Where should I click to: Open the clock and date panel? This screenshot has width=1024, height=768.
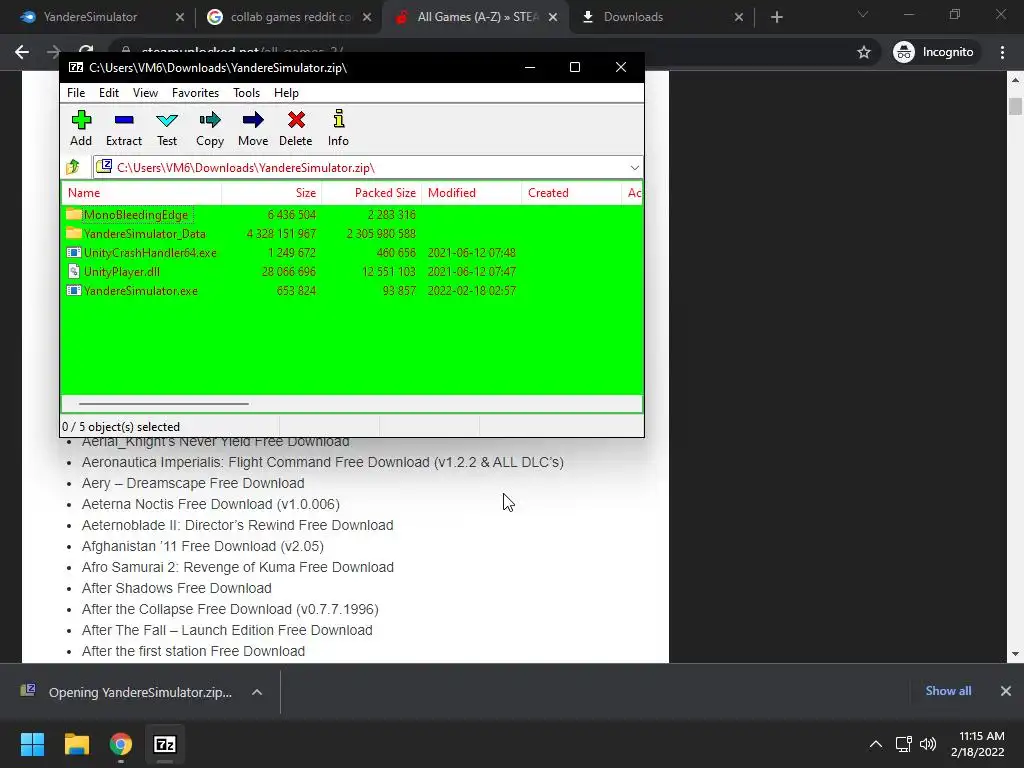click(978, 744)
